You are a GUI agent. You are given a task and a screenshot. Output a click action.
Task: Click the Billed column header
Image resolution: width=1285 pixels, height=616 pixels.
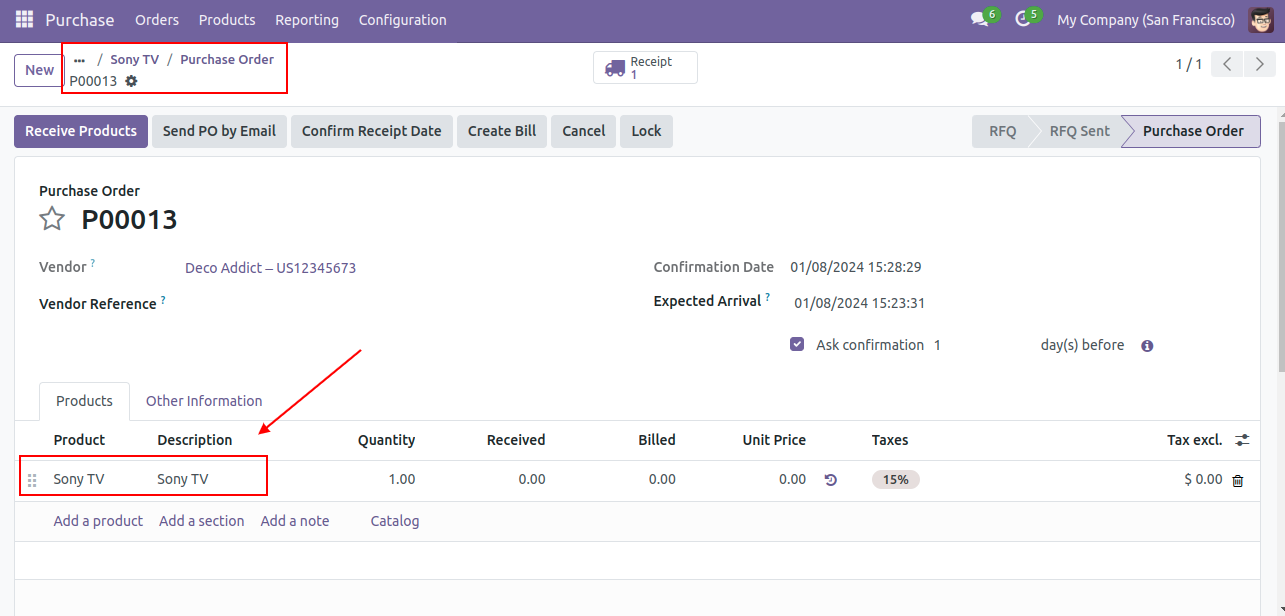click(x=657, y=440)
